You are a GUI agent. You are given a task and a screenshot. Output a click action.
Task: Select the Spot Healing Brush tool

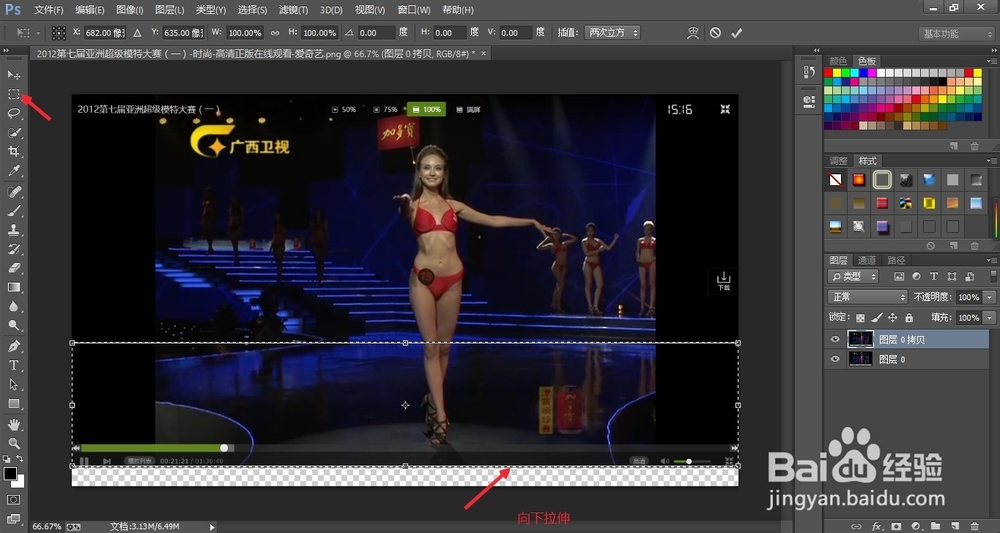(x=13, y=191)
